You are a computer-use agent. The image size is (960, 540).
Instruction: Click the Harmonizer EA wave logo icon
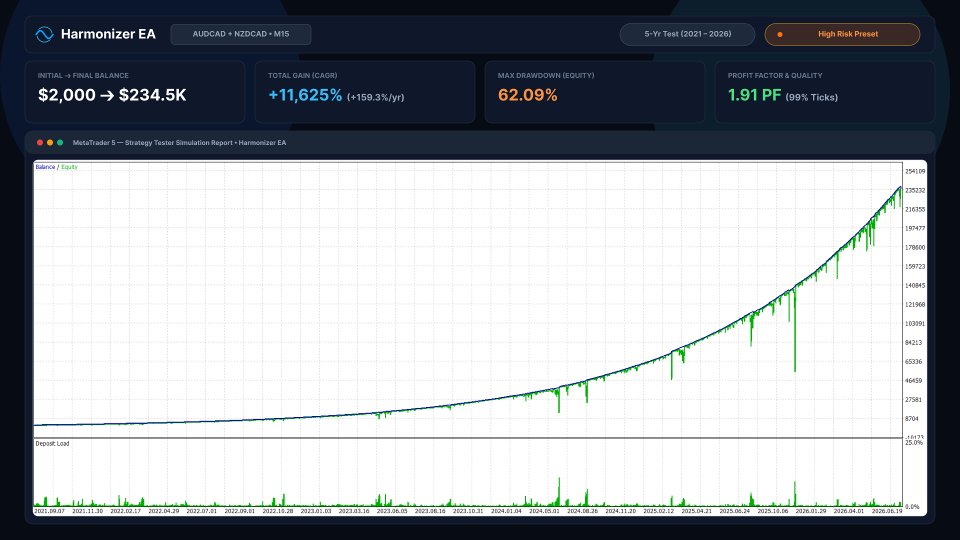[44, 34]
